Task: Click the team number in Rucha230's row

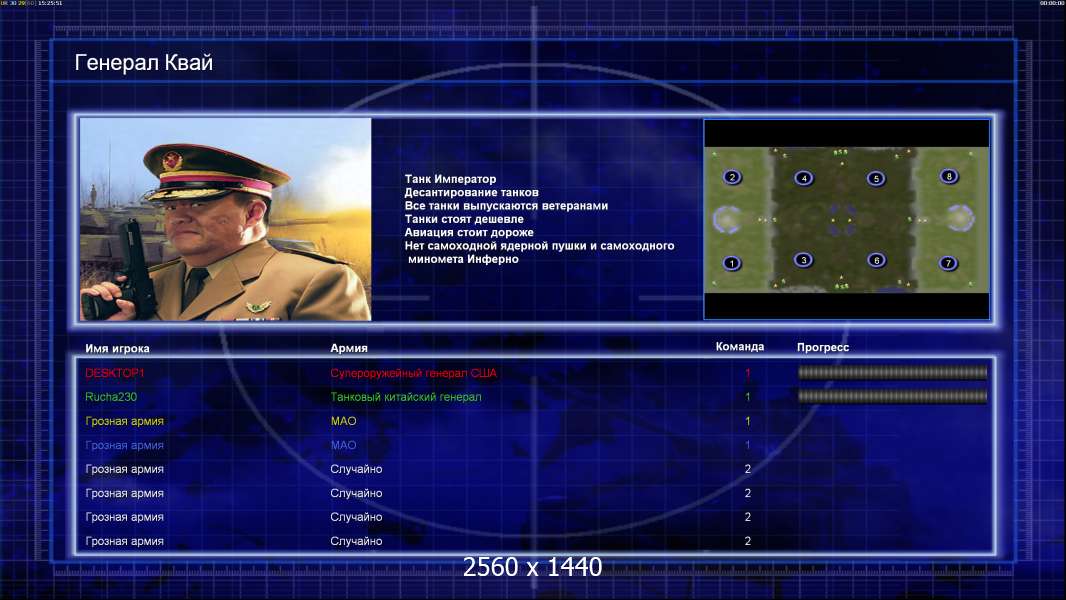Action: [x=747, y=397]
